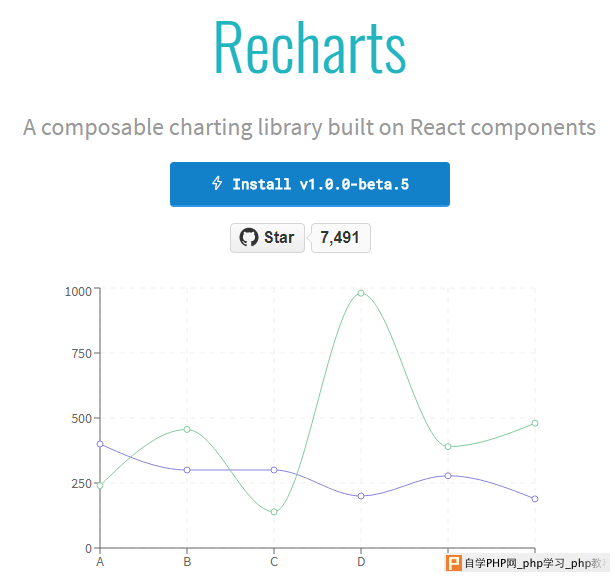Click the orange P watermark logo
Screen dimensions: 615x577
pyautogui.click(x=454, y=564)
